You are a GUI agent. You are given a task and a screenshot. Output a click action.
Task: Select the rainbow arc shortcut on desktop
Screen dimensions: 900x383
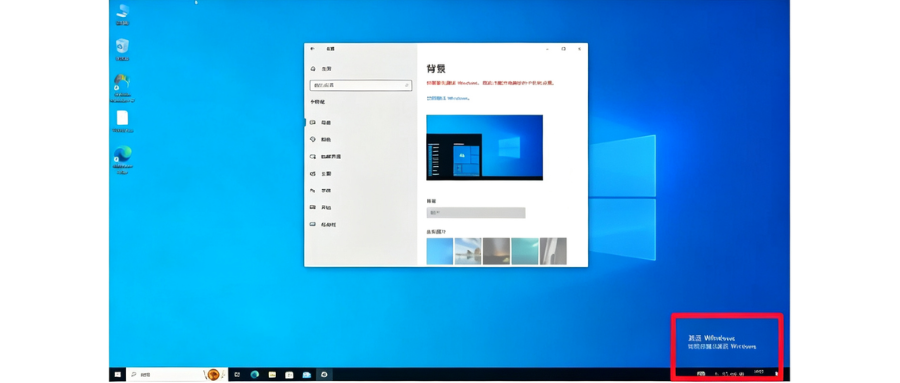point(122,88)
